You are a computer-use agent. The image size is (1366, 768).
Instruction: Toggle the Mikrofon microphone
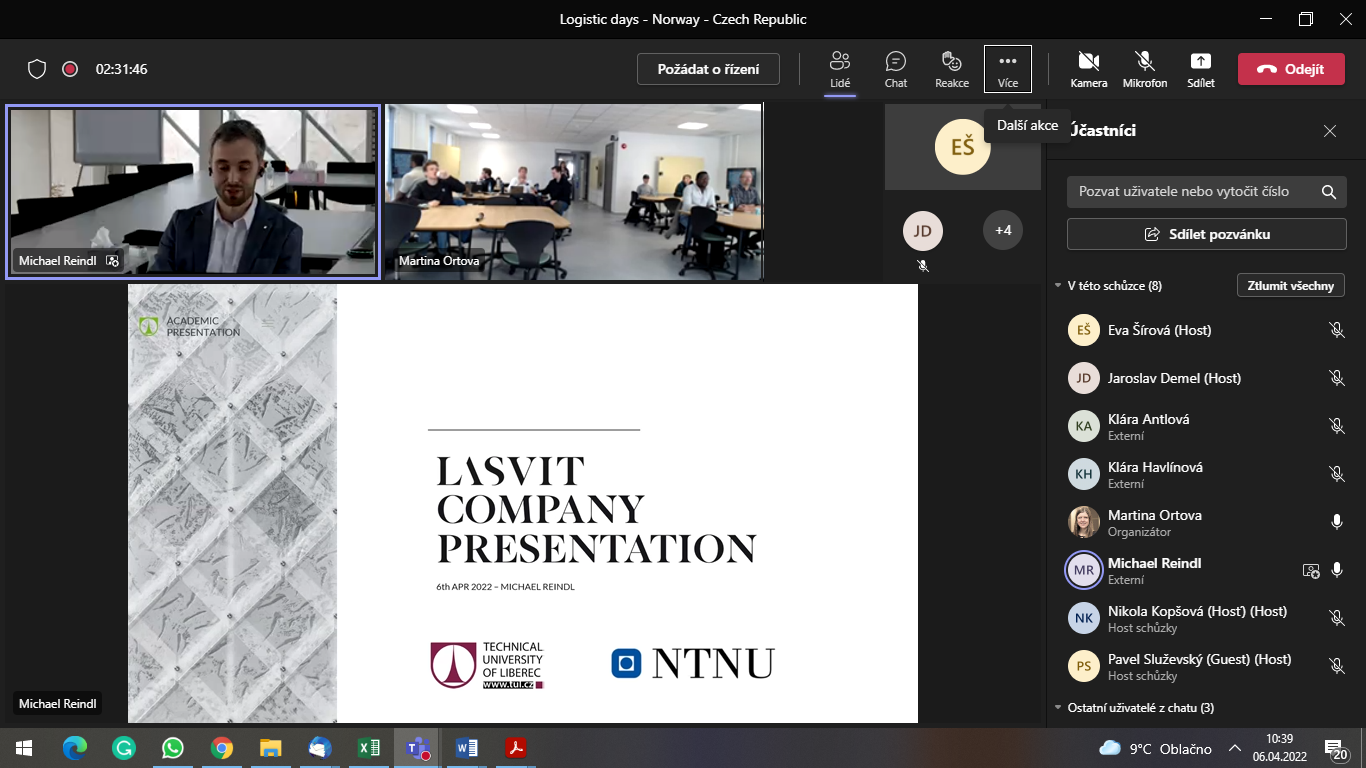(x=1145, y=69)
